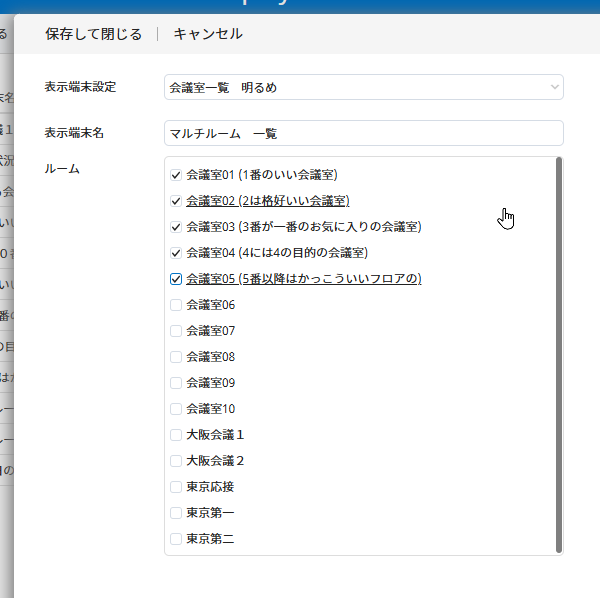This screenshot has width=600, height=598.
Task: Click the 保存して閉じる button
Action: click(93, 34)
